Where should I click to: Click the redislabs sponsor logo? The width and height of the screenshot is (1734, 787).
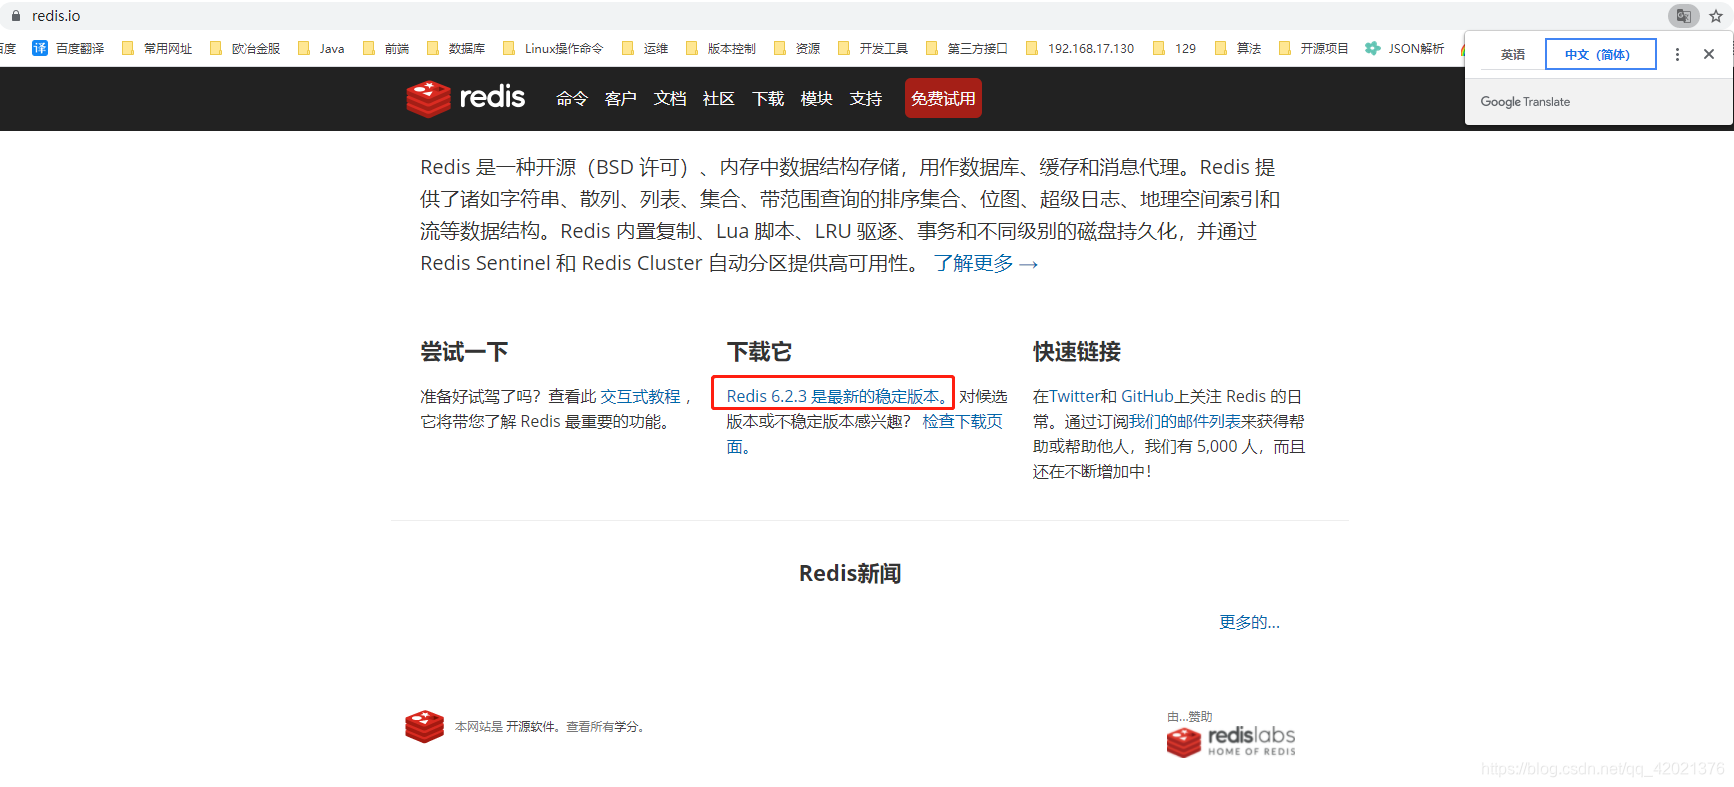[1231, 741]
